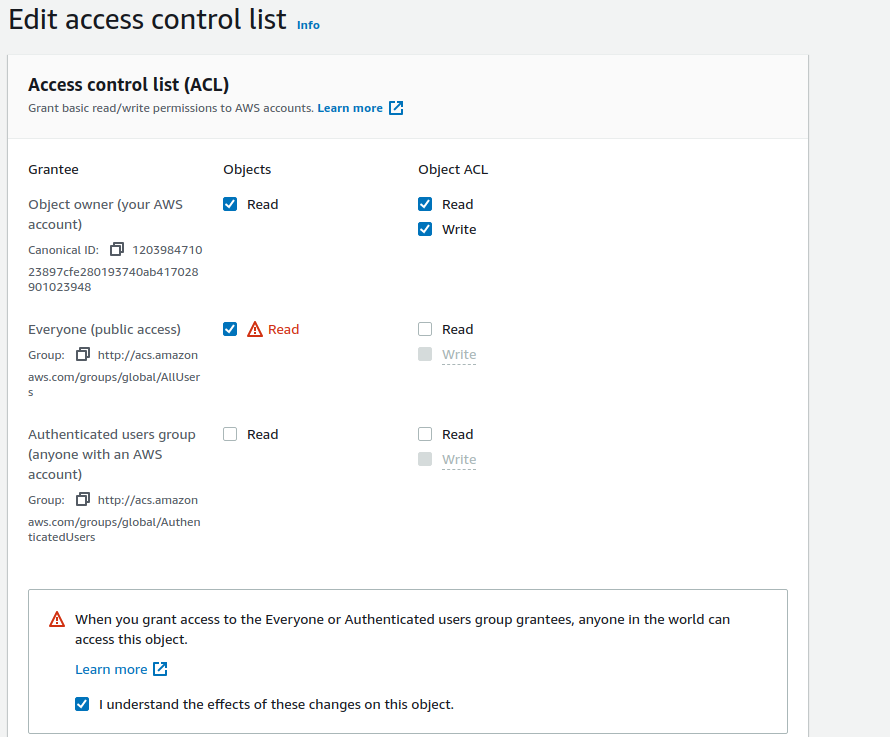
Task: Copy the AllUsers group URI
Action: 83,354
